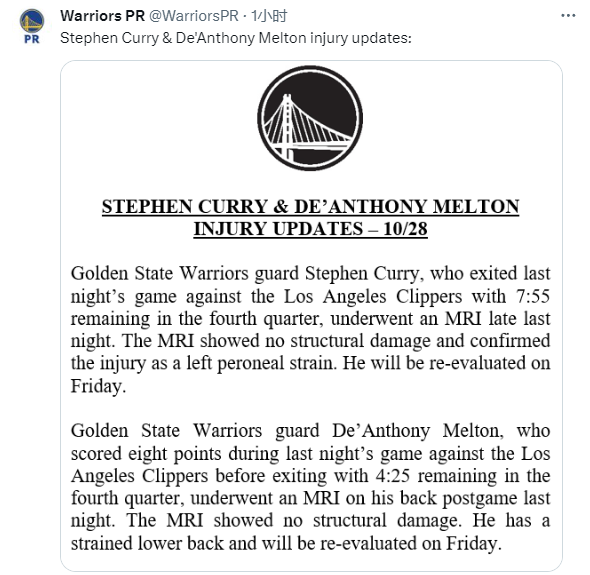Click the black bridge logo in image
The height and width of the screenshot is (575, 590).
[x=310, y=118]
